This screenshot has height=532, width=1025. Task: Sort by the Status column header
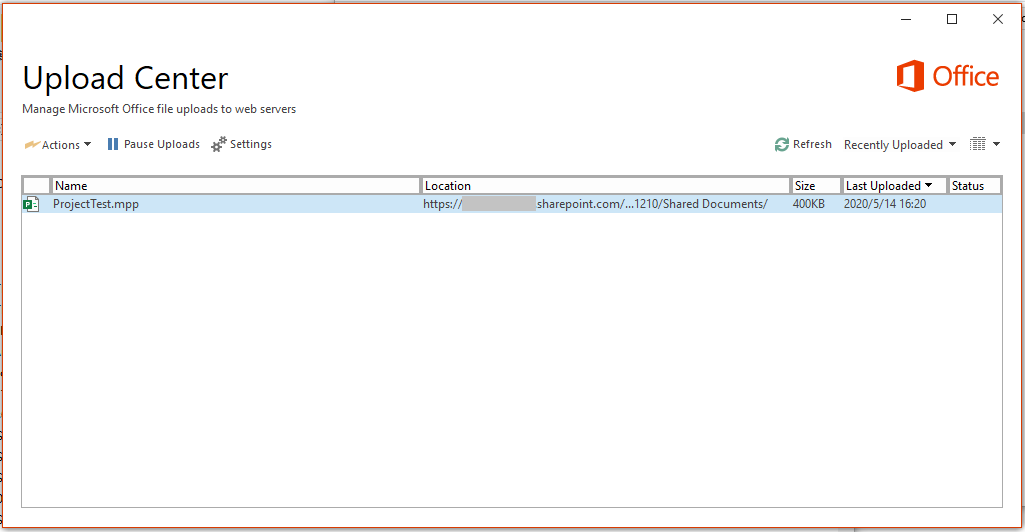(x=974, y=186)
